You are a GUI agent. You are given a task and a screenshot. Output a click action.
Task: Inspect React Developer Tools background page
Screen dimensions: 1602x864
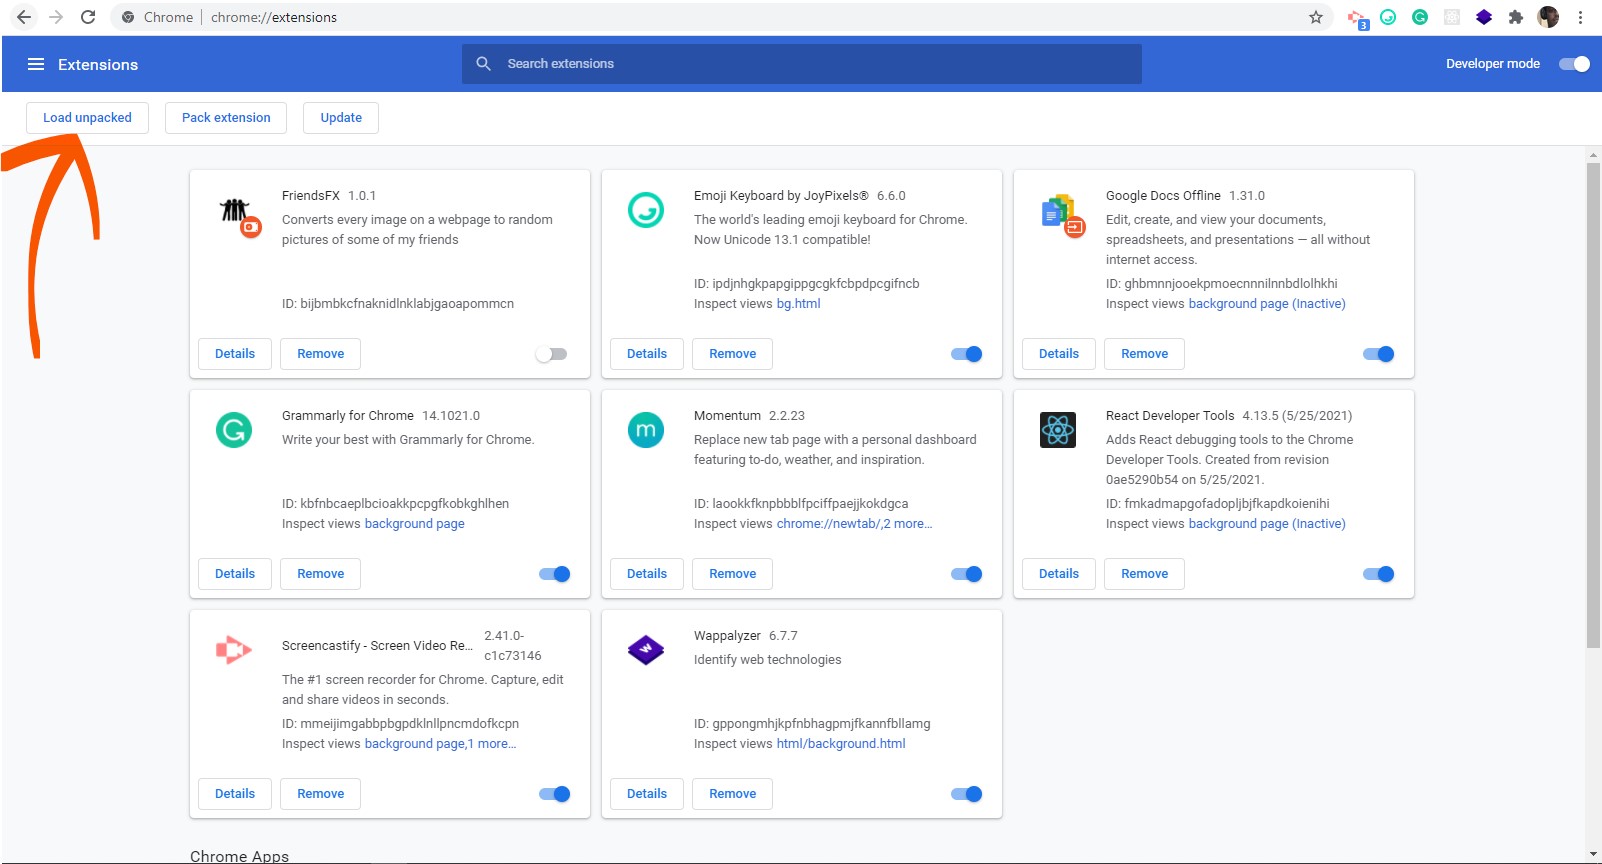[x=1266, y=524]
